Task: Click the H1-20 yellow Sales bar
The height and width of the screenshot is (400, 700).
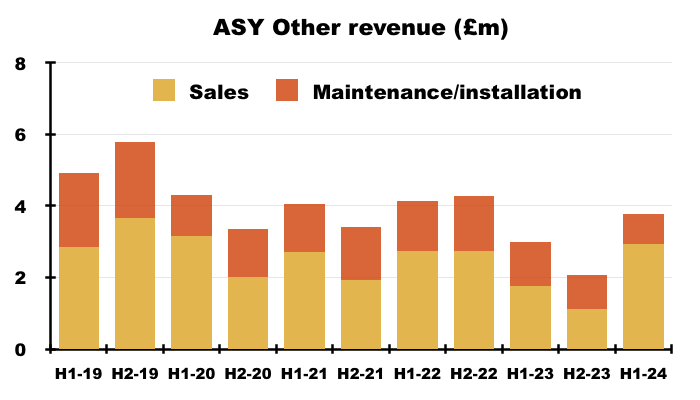Action: point(191,292)
